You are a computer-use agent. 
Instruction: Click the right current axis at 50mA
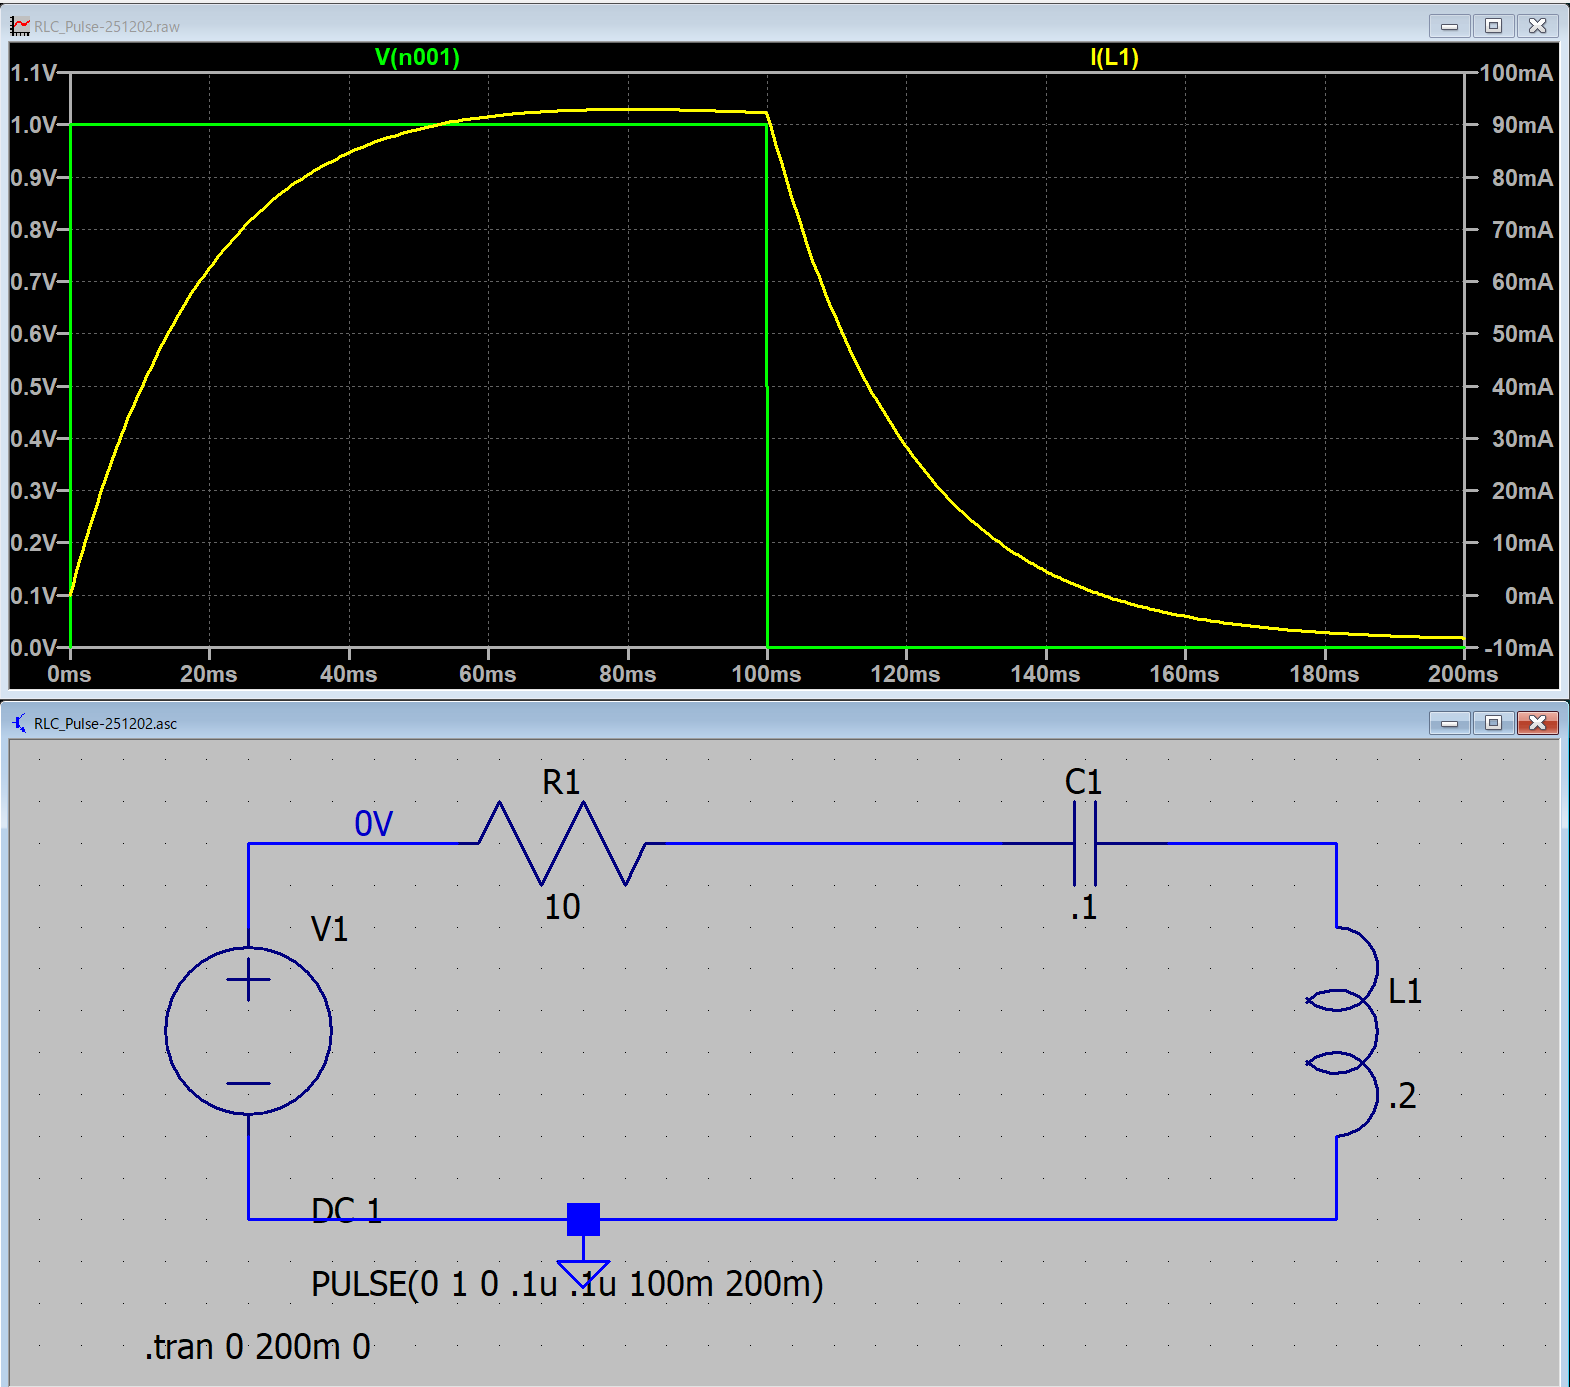point(1521,334)
